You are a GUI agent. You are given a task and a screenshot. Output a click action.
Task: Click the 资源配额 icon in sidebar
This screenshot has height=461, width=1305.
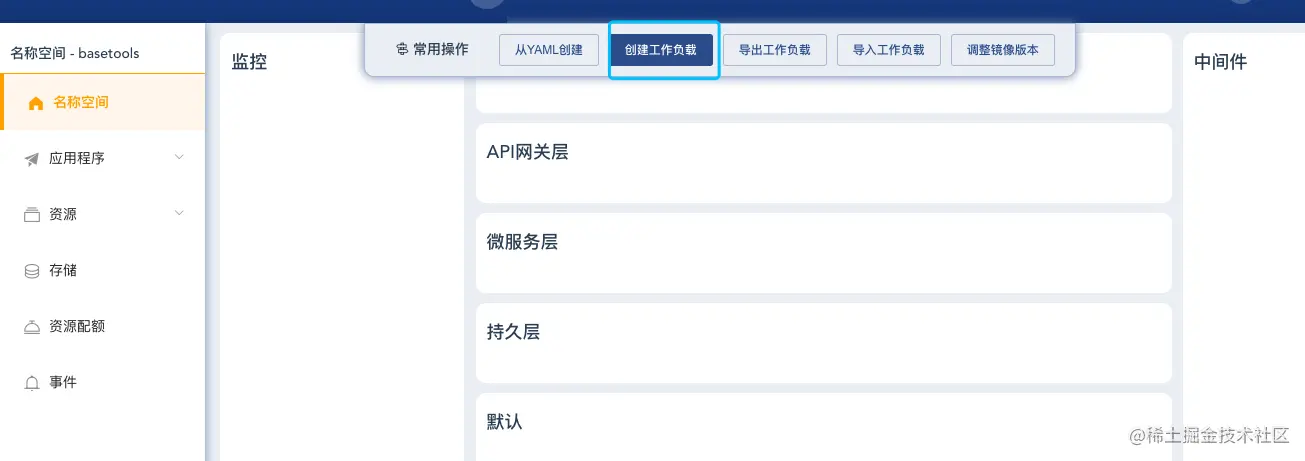(x=31, y=327)
